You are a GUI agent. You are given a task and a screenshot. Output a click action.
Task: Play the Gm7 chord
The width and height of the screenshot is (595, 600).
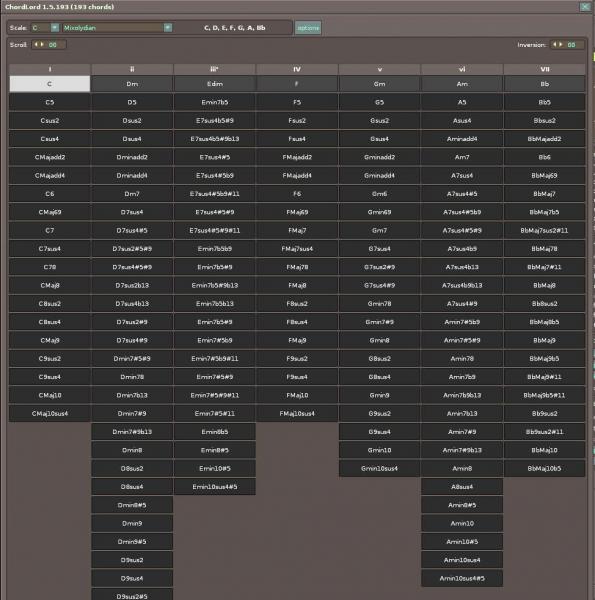pos(380,230)
